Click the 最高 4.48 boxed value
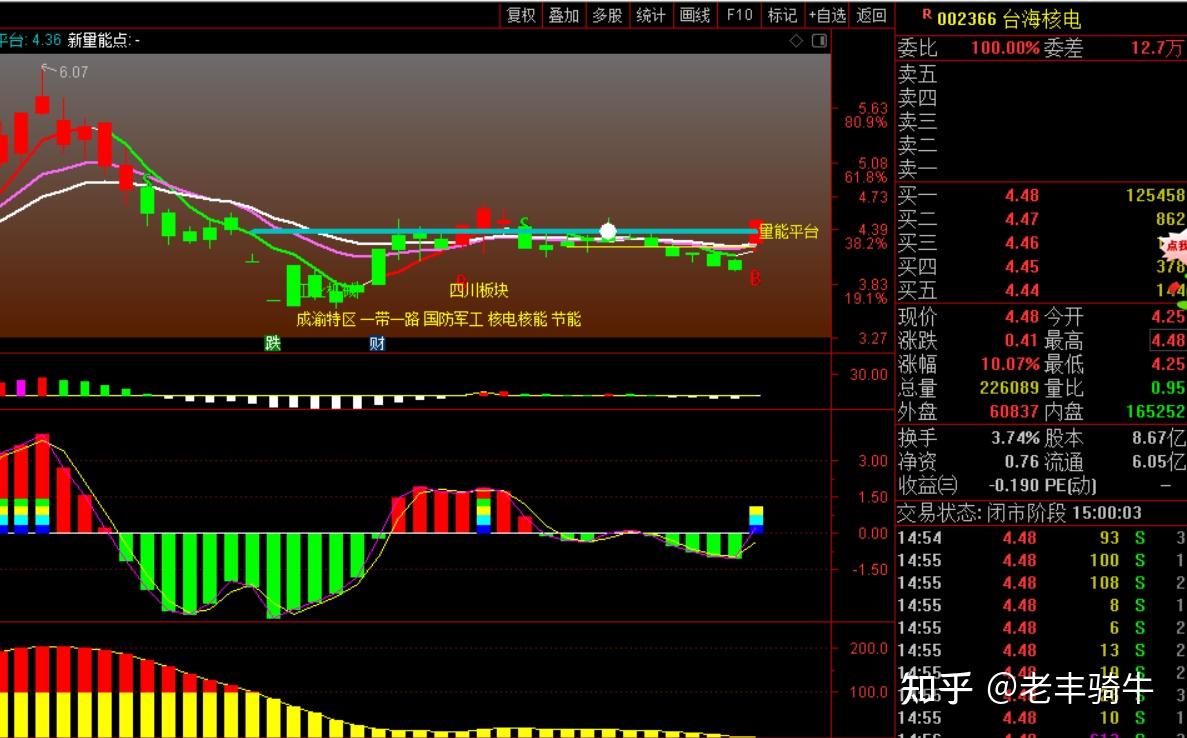Image resolution: width=1187 pixels, height=738 pixels. [1167, 341]
